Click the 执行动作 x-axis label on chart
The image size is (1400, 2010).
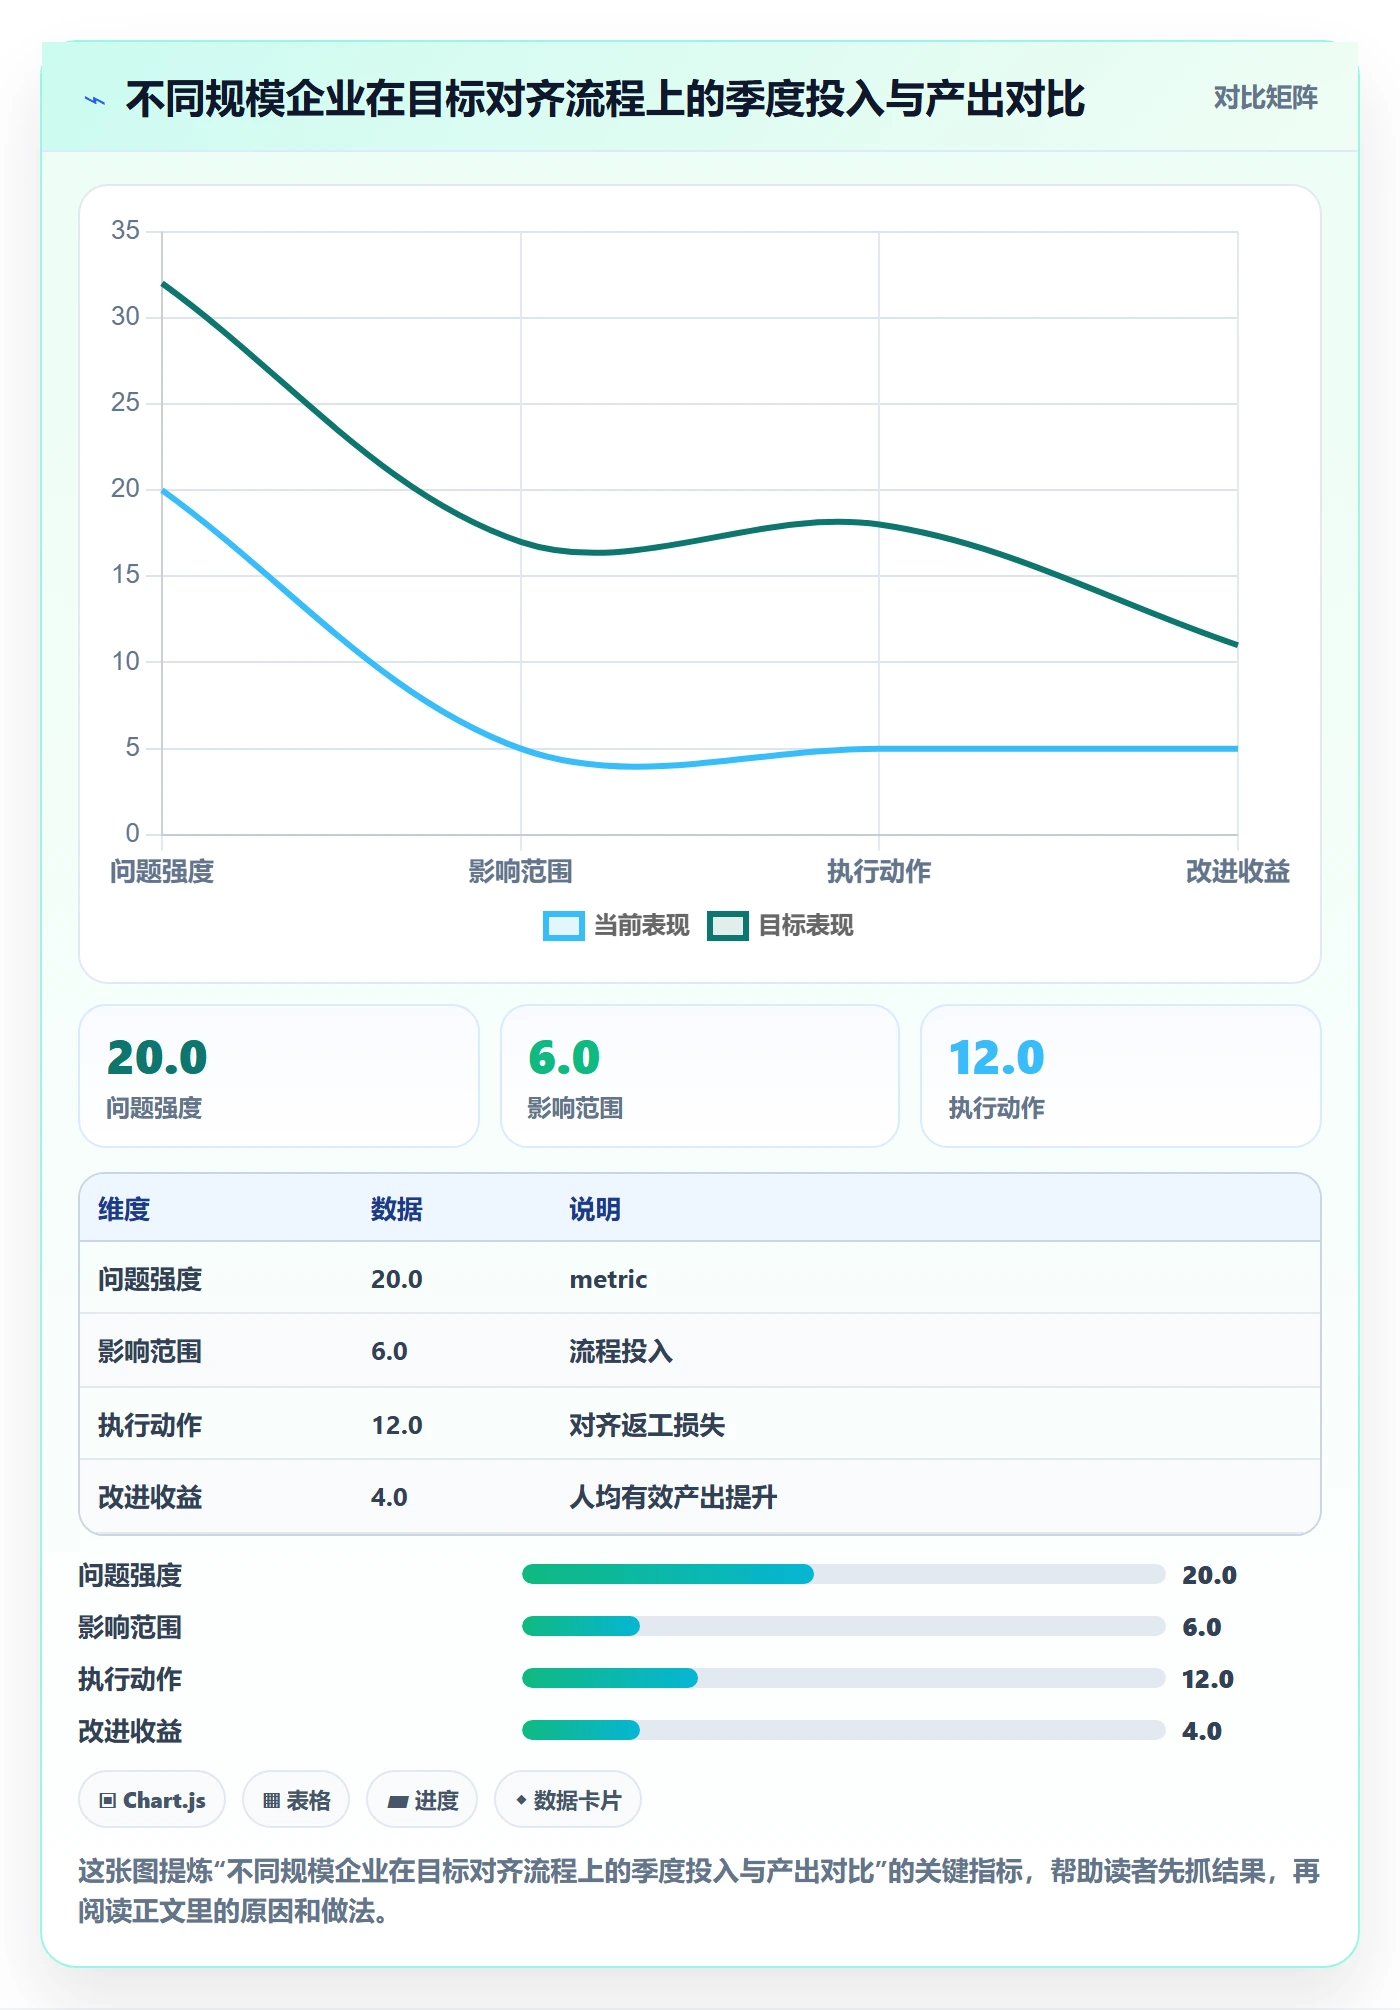coord(879,872)
